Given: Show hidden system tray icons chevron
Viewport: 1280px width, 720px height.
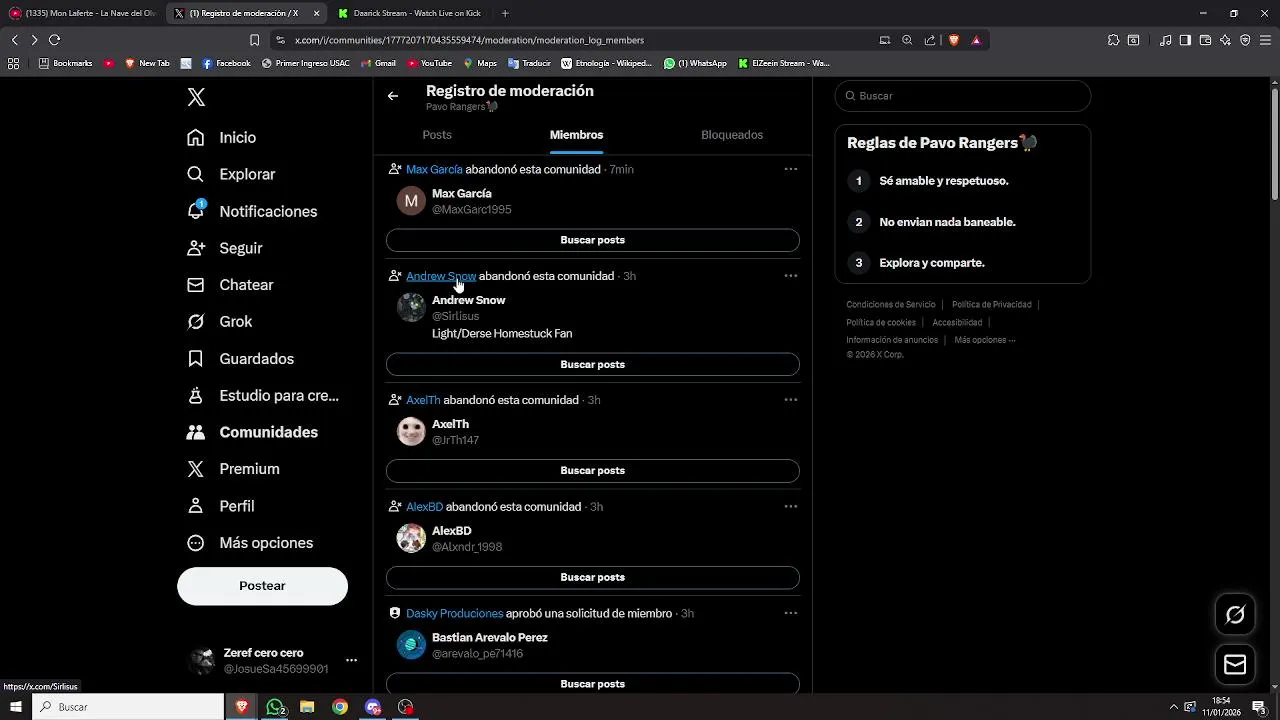Looking at the screenshot, I should click(1174, 707).
